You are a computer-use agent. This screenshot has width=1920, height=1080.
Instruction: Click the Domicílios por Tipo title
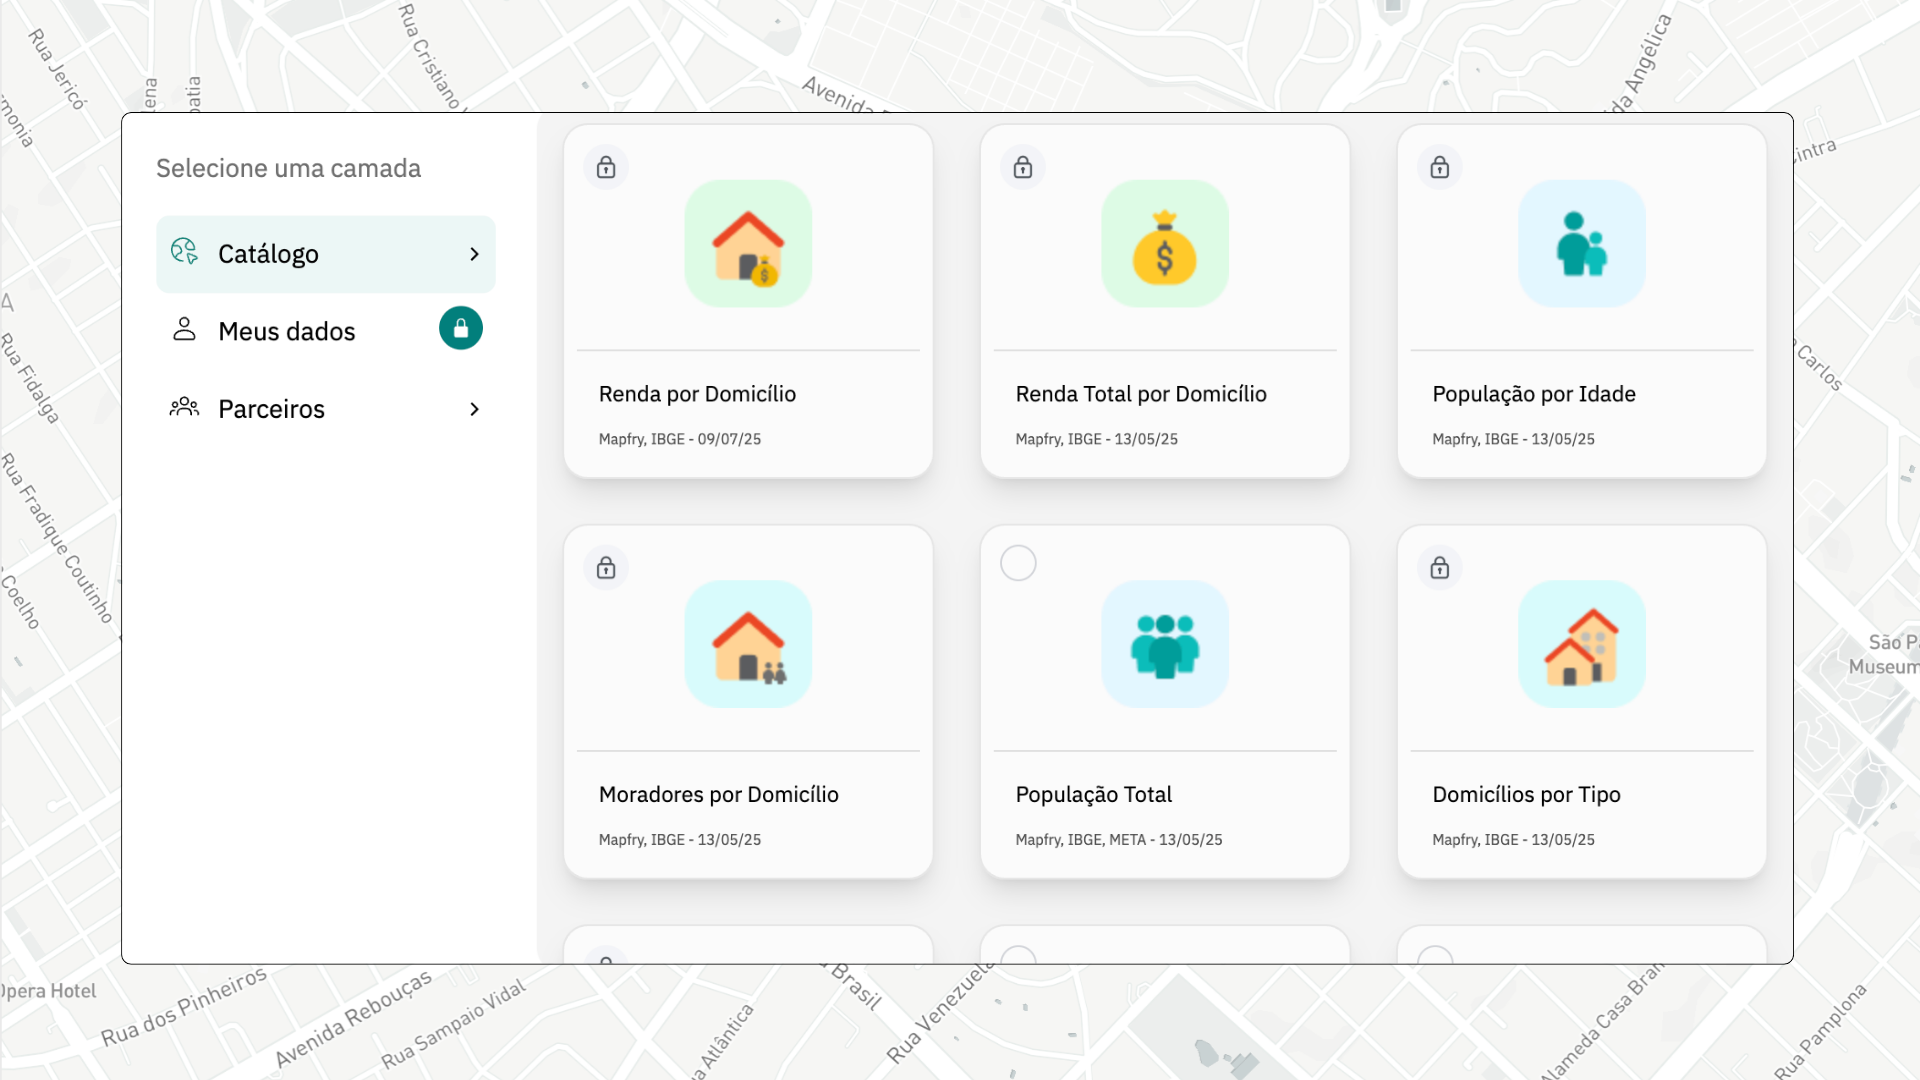click(x=1526, y=795)
